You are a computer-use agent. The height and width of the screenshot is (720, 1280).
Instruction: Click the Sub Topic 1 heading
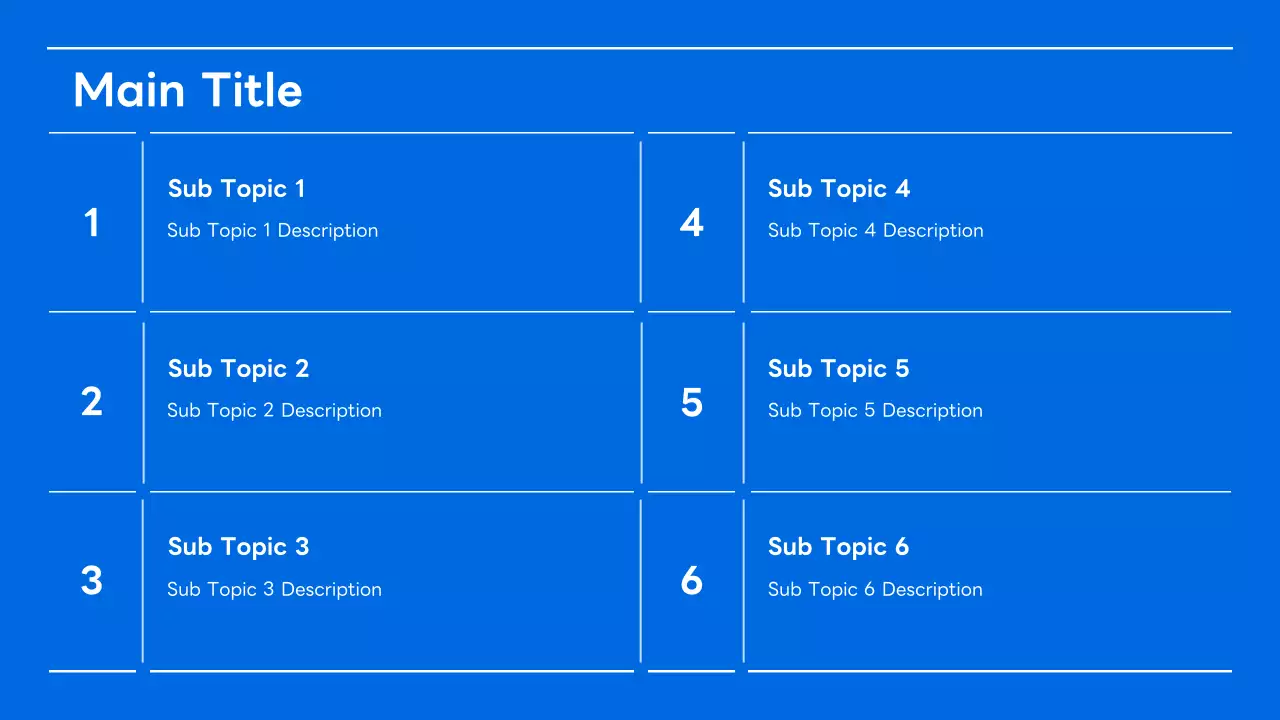tap(237, 189)
